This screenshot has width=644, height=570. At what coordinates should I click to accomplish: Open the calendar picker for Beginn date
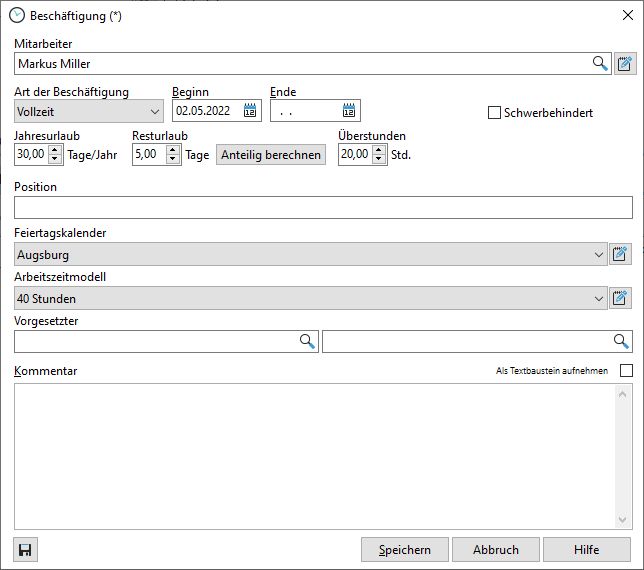pyautogui.click(x=250, y=111)
